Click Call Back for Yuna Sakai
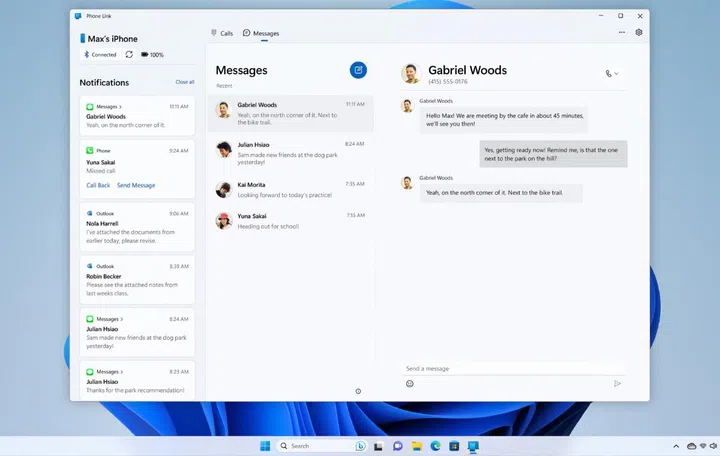Viewport: 720px width, 456px height. 98,185
